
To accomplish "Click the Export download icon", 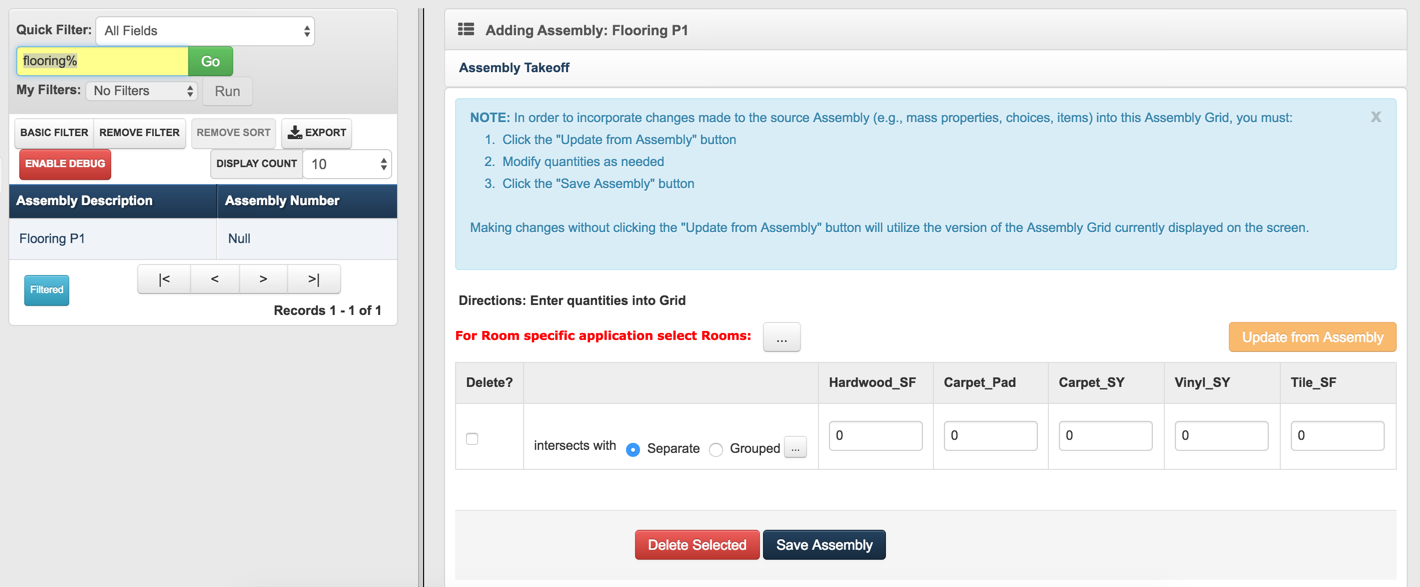I will click(x=294, y=133).
